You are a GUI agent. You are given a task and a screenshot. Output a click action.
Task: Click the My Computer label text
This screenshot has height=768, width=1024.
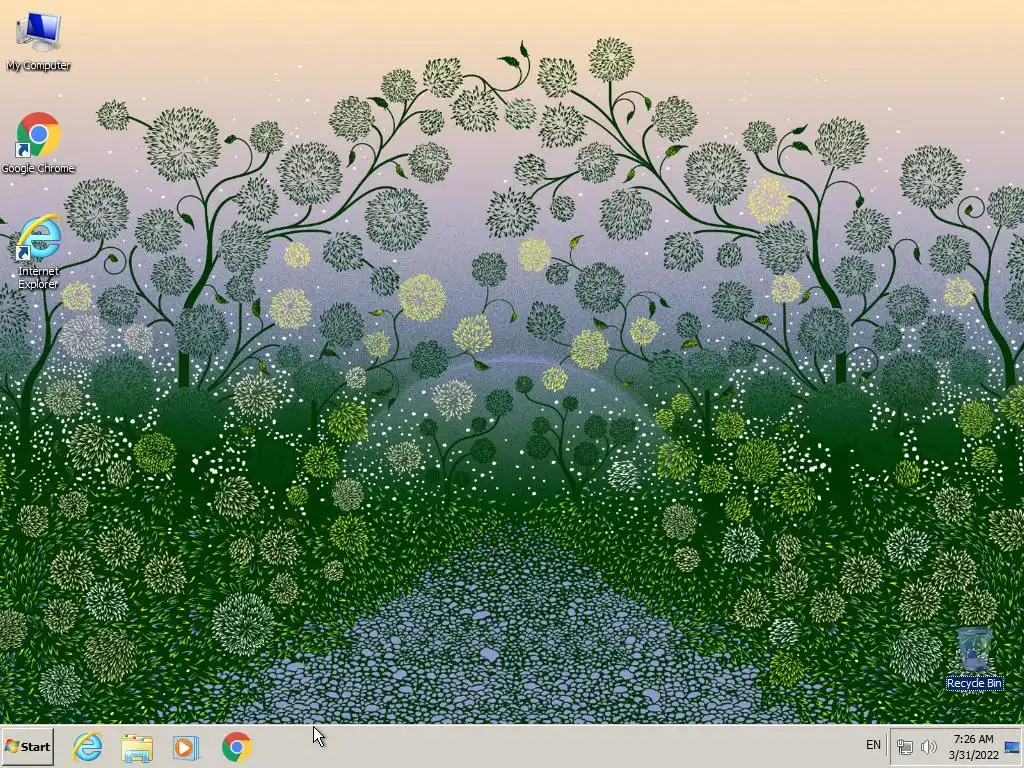click(x=39, y=65)
